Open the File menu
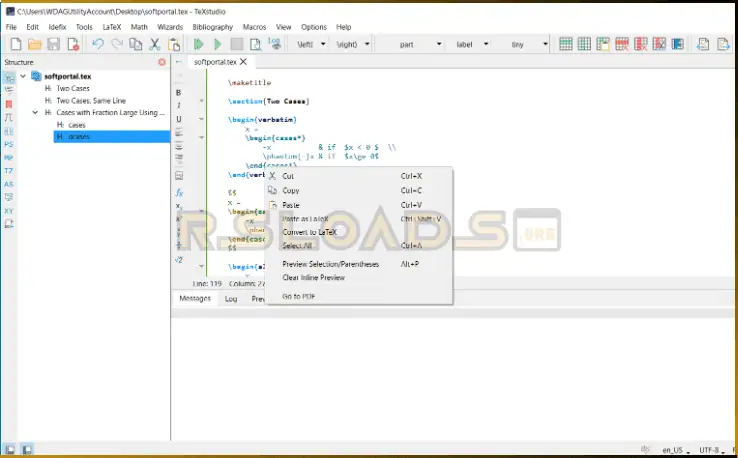This screenshot has width=738, height=458. (11, 27)
